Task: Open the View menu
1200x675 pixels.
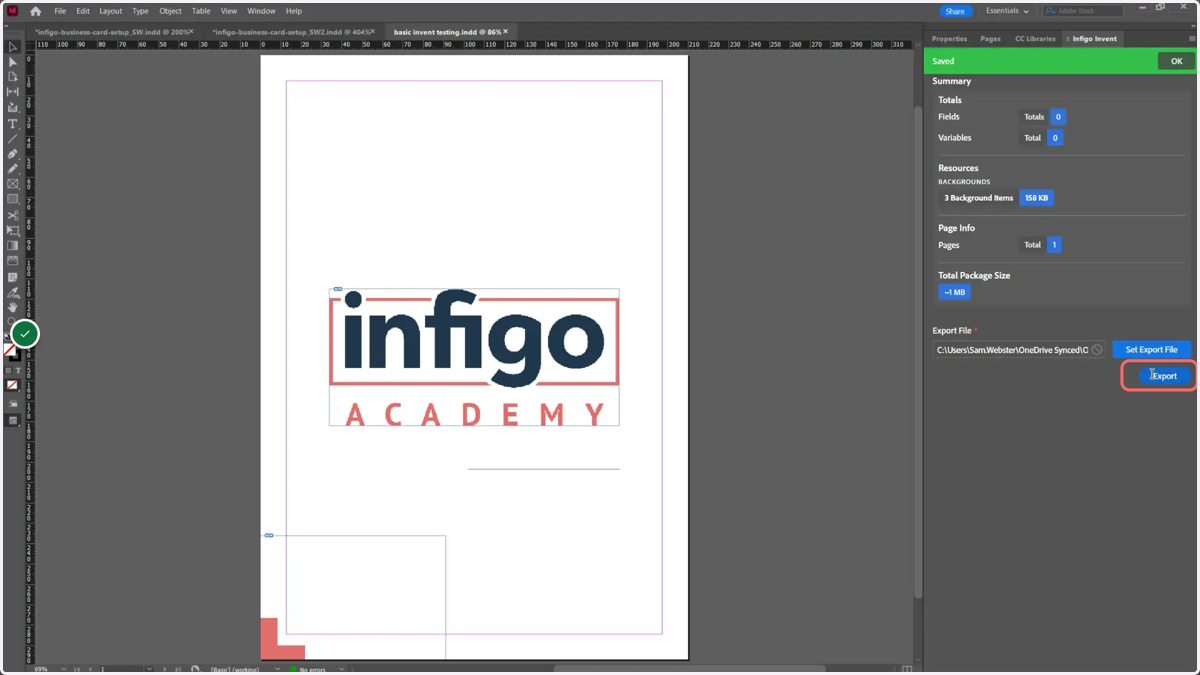Action: (229, 11)
